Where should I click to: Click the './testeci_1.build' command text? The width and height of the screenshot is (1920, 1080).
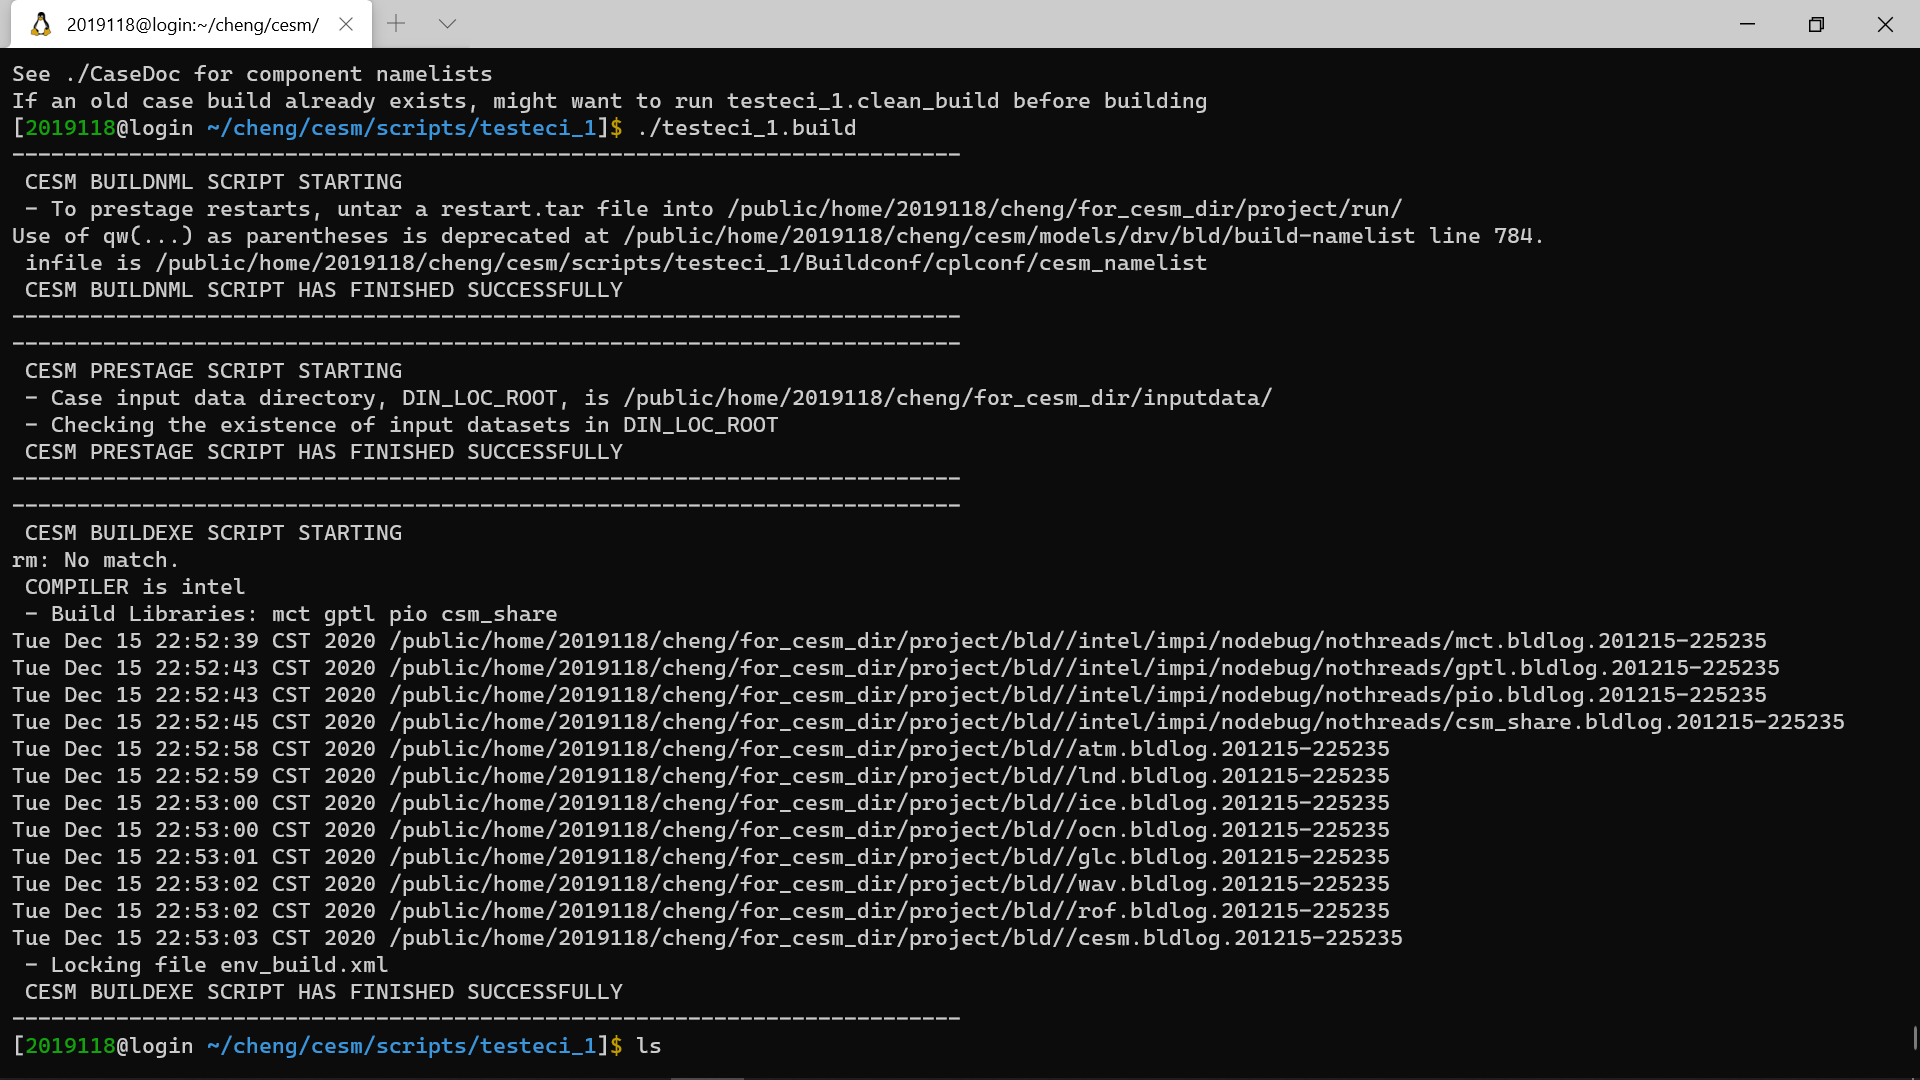tap(746, 128)
